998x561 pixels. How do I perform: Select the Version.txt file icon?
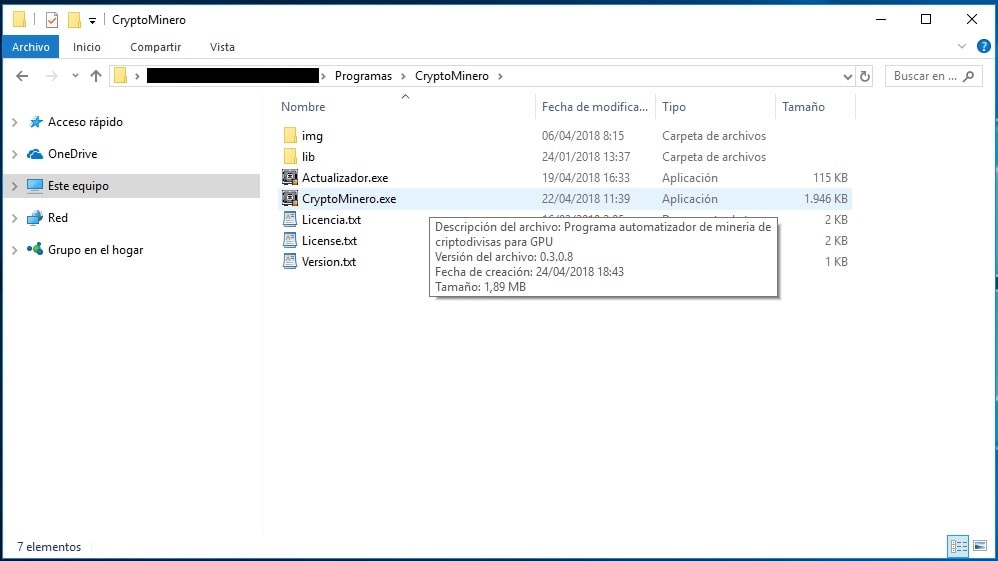(290, 262)
